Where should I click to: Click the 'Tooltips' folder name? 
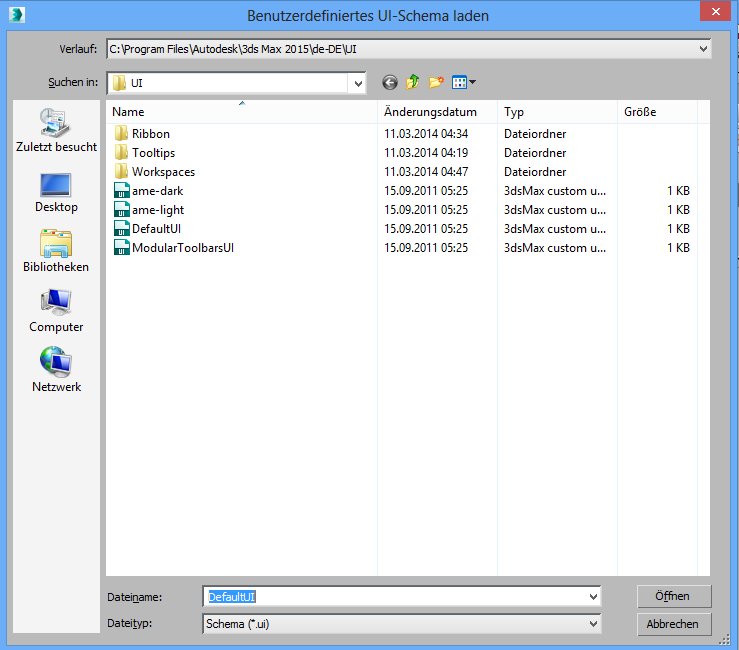pos(154,153)
